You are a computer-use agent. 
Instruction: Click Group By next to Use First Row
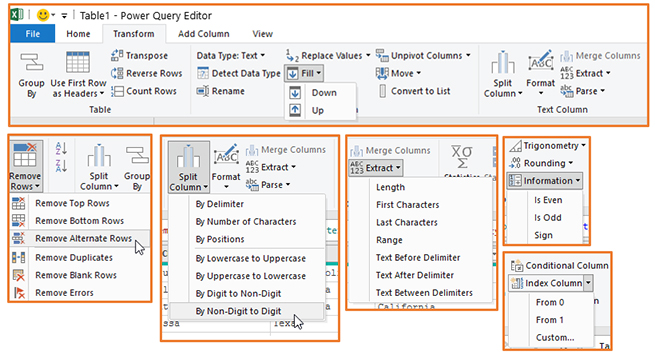tap(31, 74)
